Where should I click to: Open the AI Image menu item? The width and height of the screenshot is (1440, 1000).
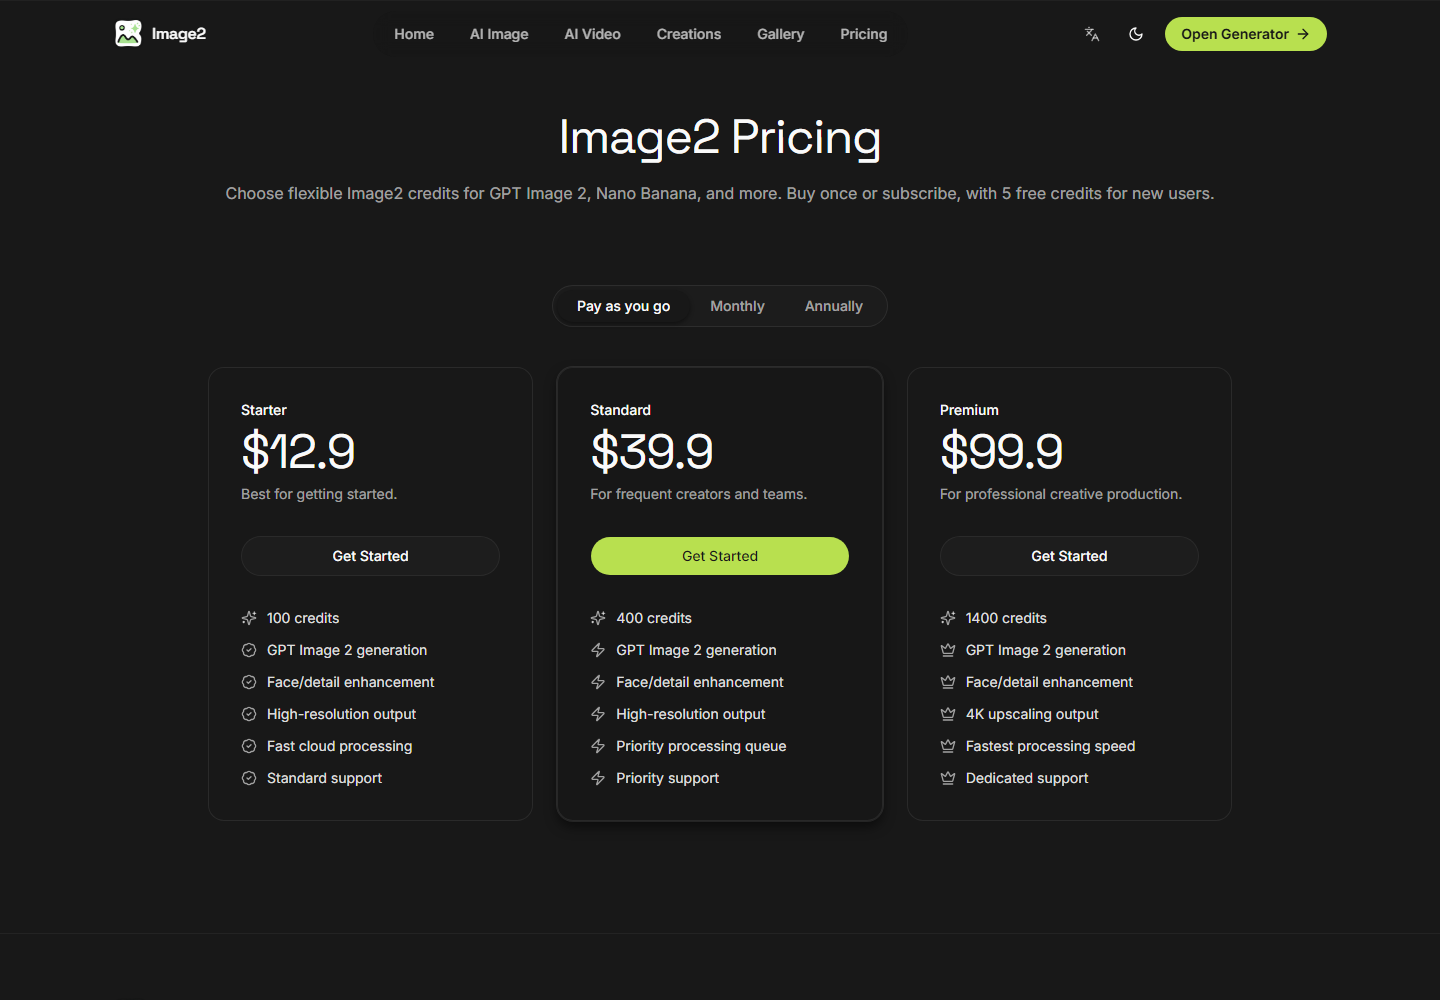[499, 34]
